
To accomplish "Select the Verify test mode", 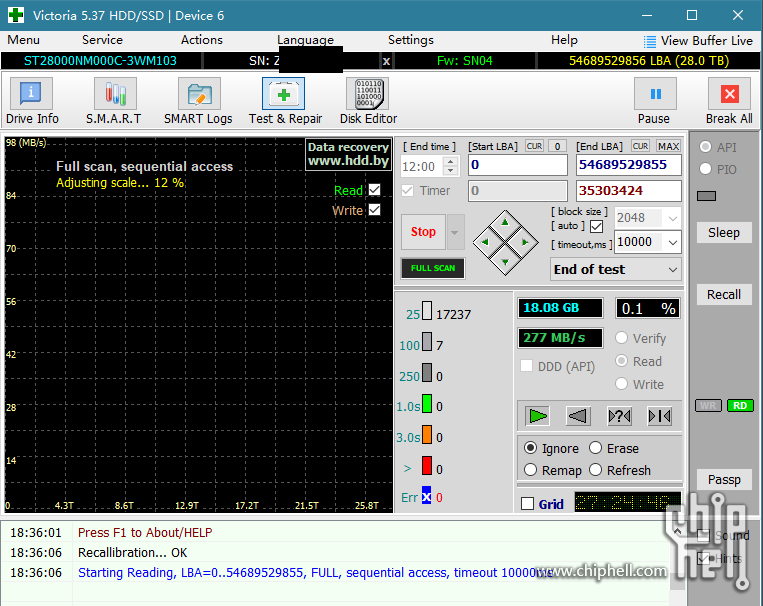I will tap(621, 338).
